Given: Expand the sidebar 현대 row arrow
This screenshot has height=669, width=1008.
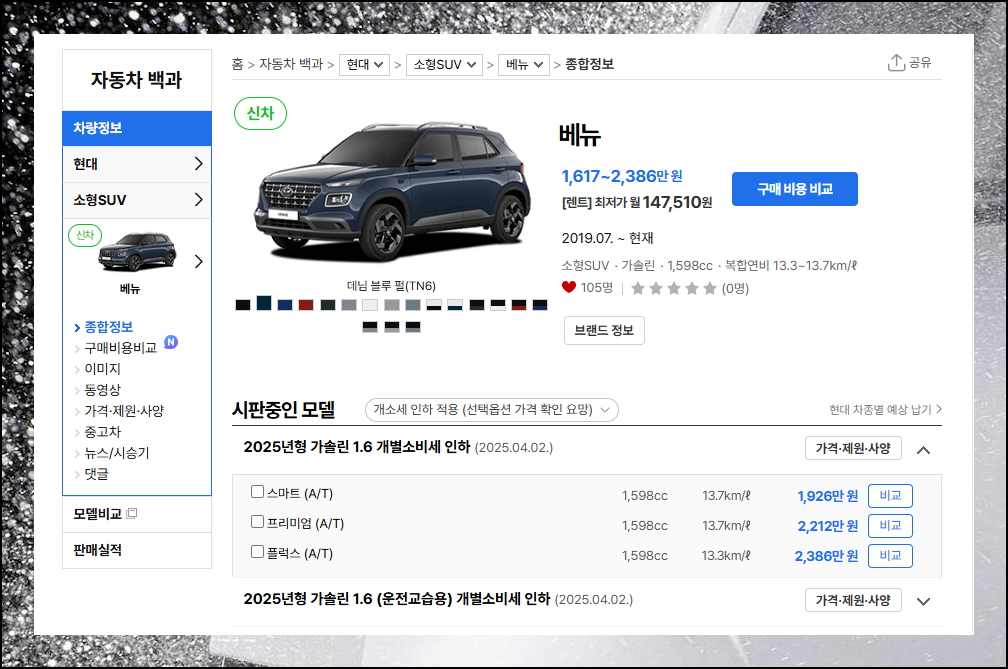Looking at the screenshot, I should [198, 164].
